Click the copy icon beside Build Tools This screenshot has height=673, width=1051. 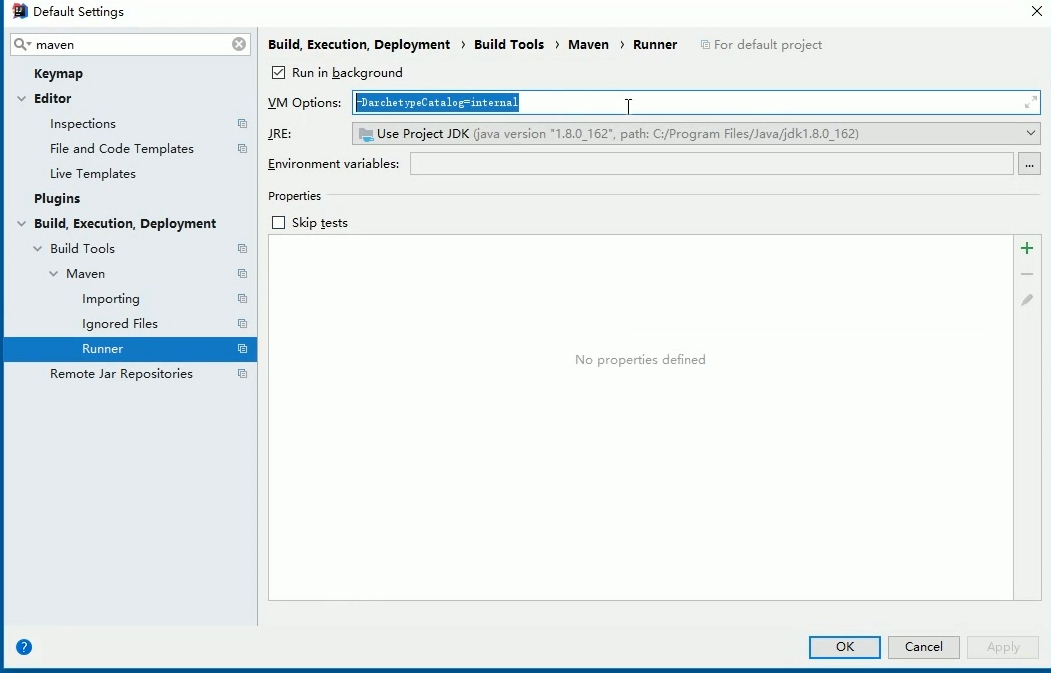click(x=243, y=249)
